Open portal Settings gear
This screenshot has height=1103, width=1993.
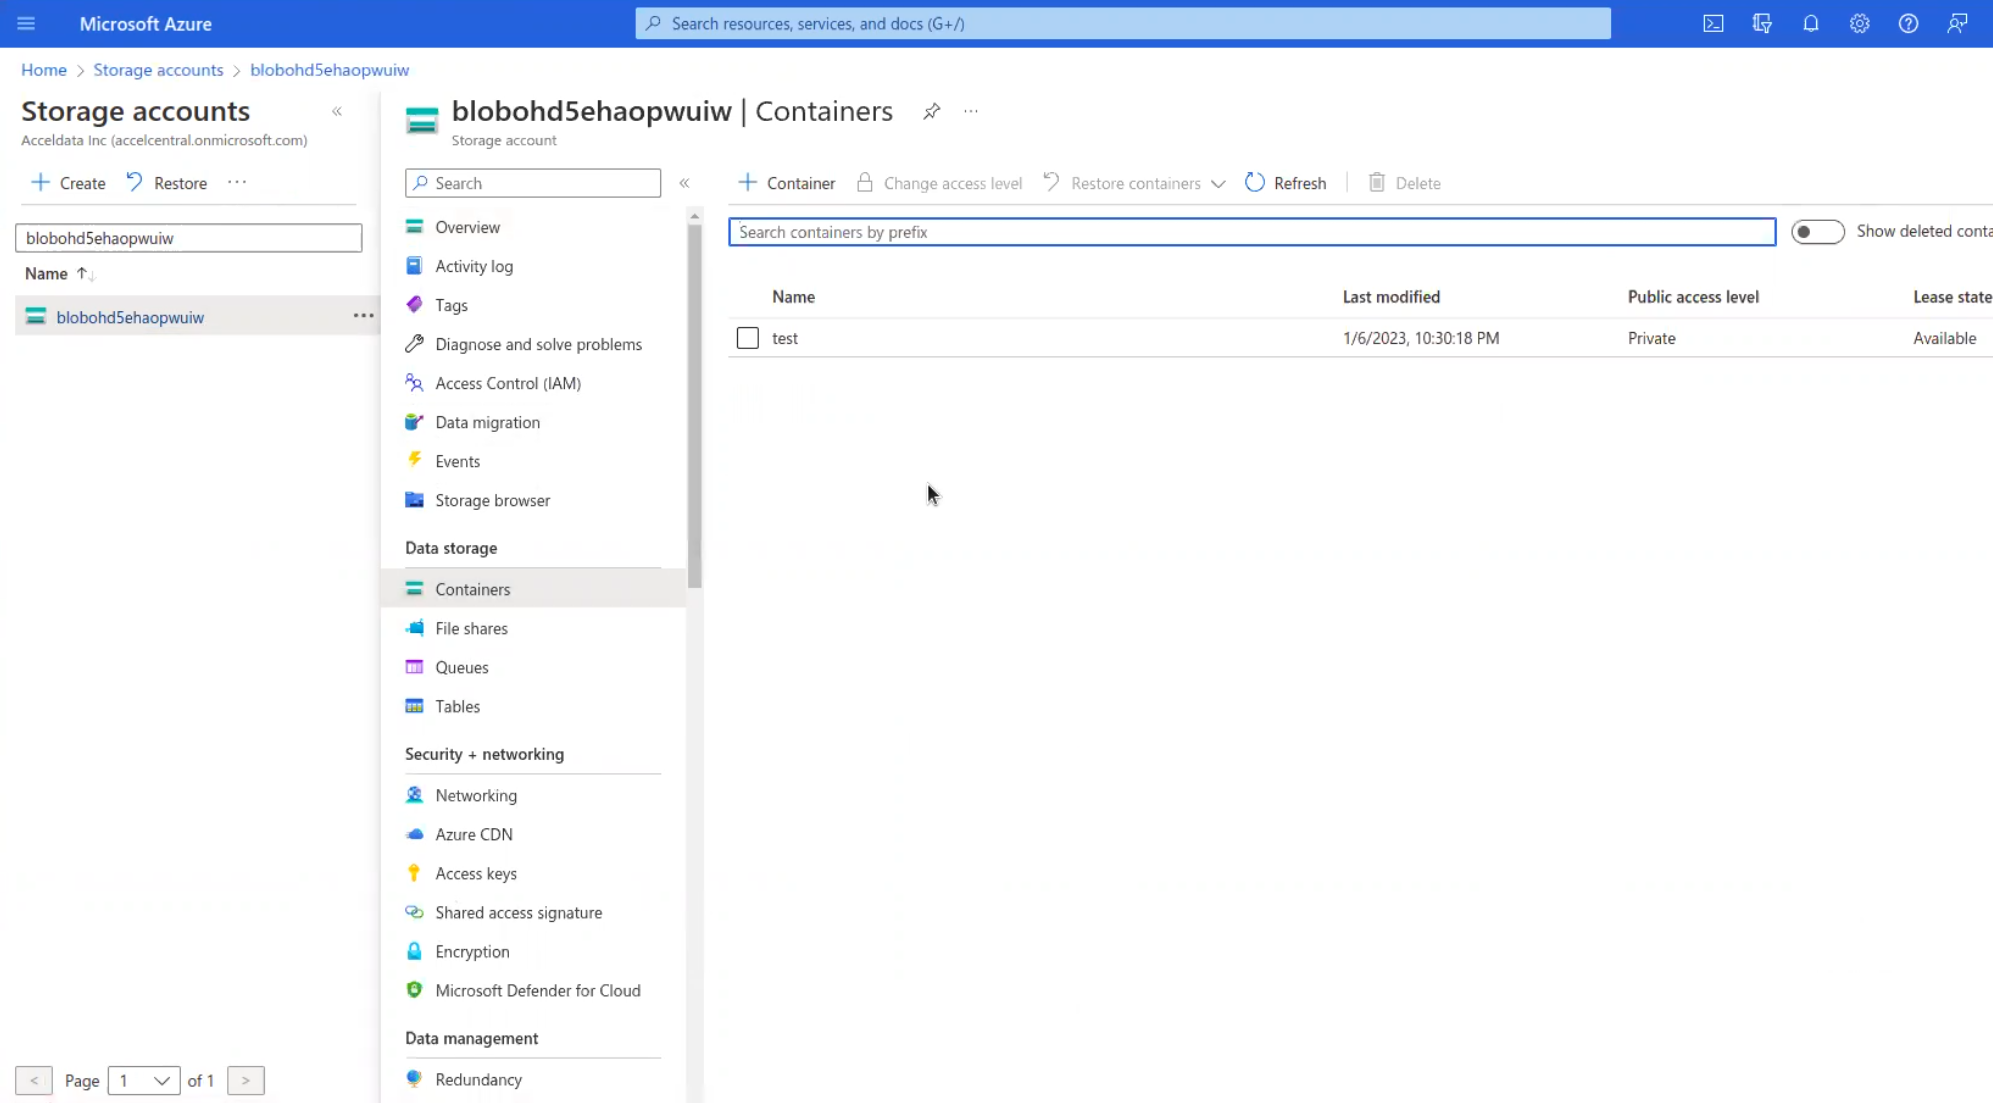click(1859, 23)
